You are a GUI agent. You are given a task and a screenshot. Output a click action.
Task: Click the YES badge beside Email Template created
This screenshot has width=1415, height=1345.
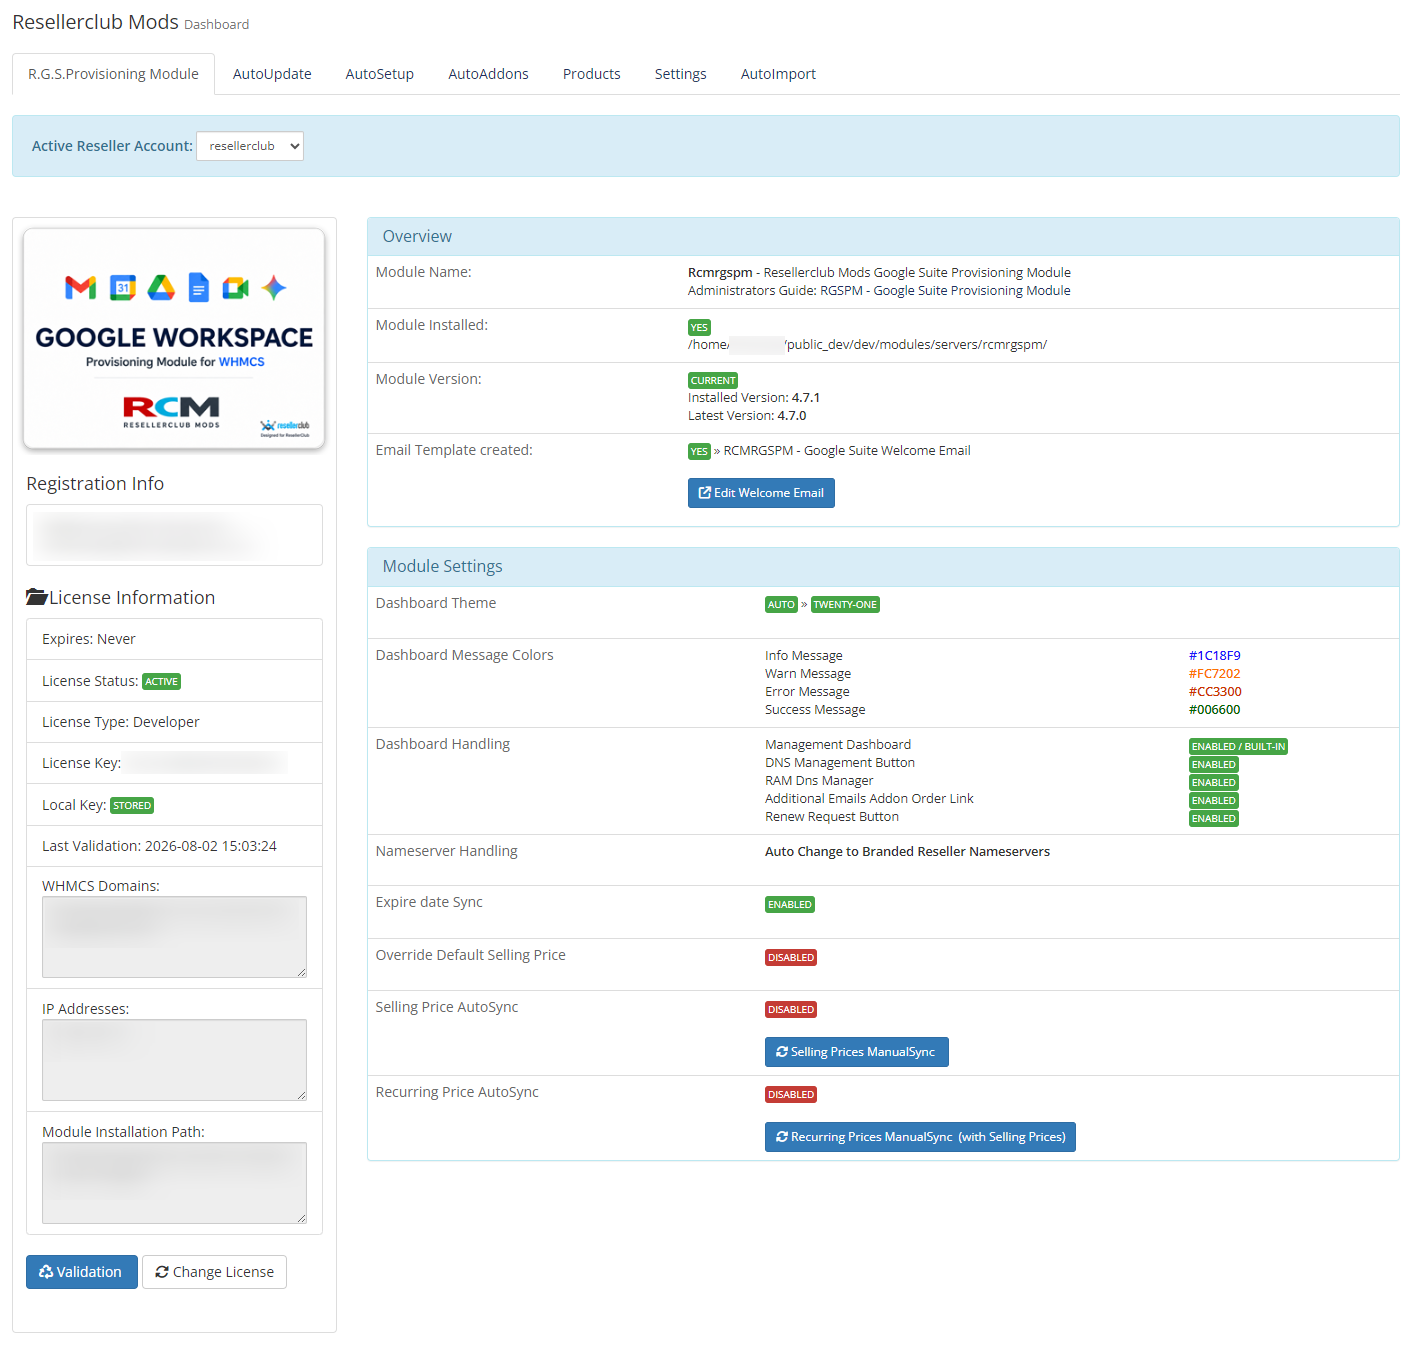click(699, 452)
